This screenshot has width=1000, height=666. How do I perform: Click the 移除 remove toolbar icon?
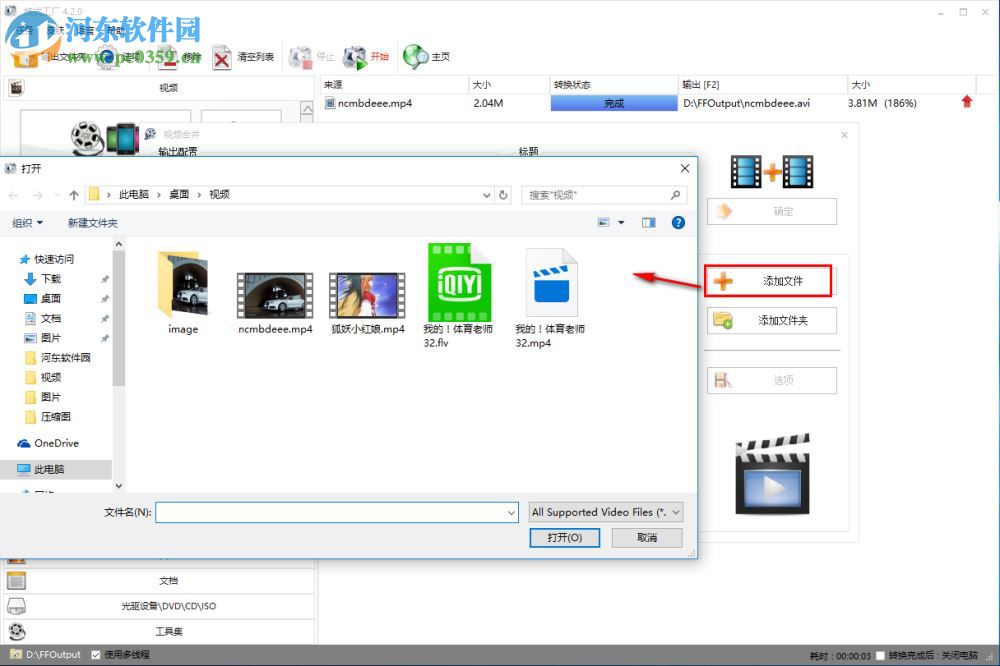[167, 57]
